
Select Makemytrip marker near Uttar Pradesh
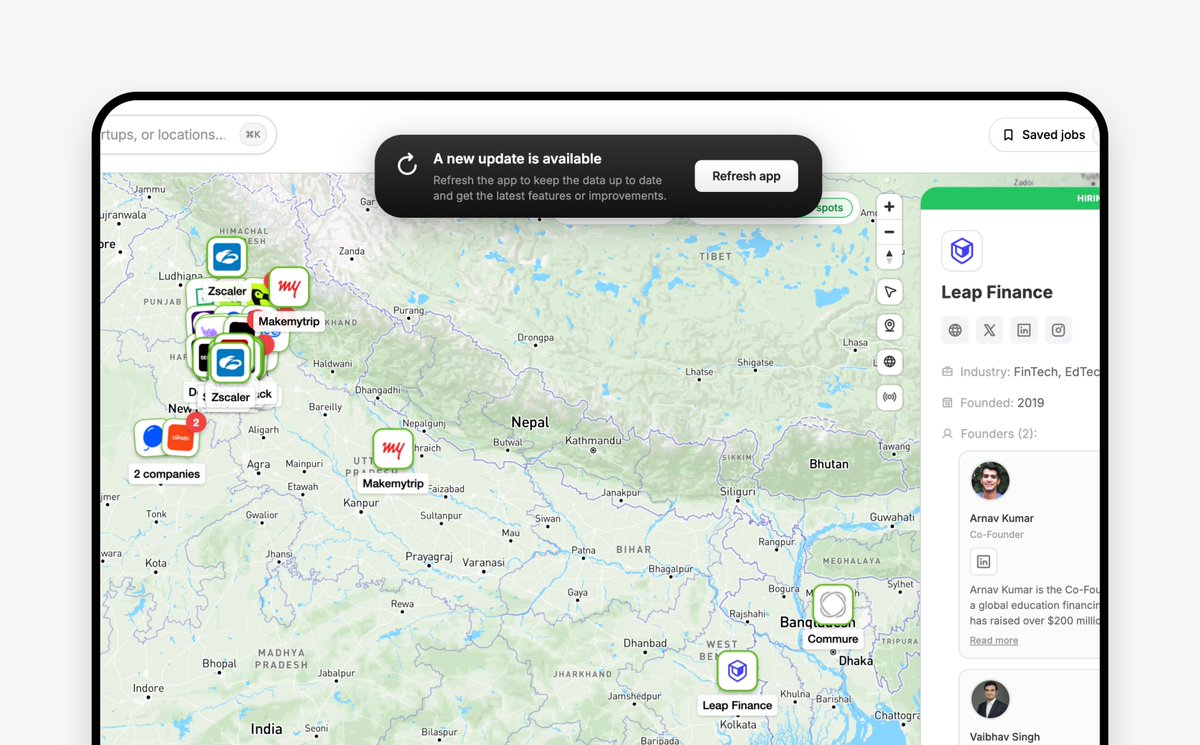click(393, 449)
